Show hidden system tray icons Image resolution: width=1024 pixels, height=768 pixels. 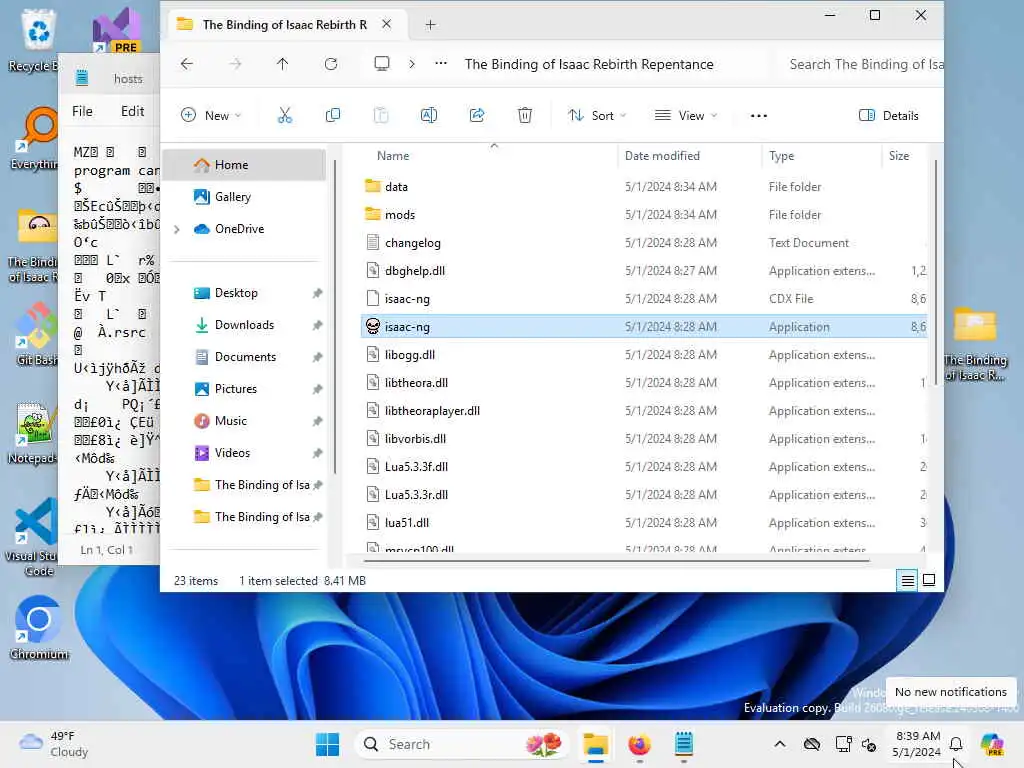click(x=780, y=744)
